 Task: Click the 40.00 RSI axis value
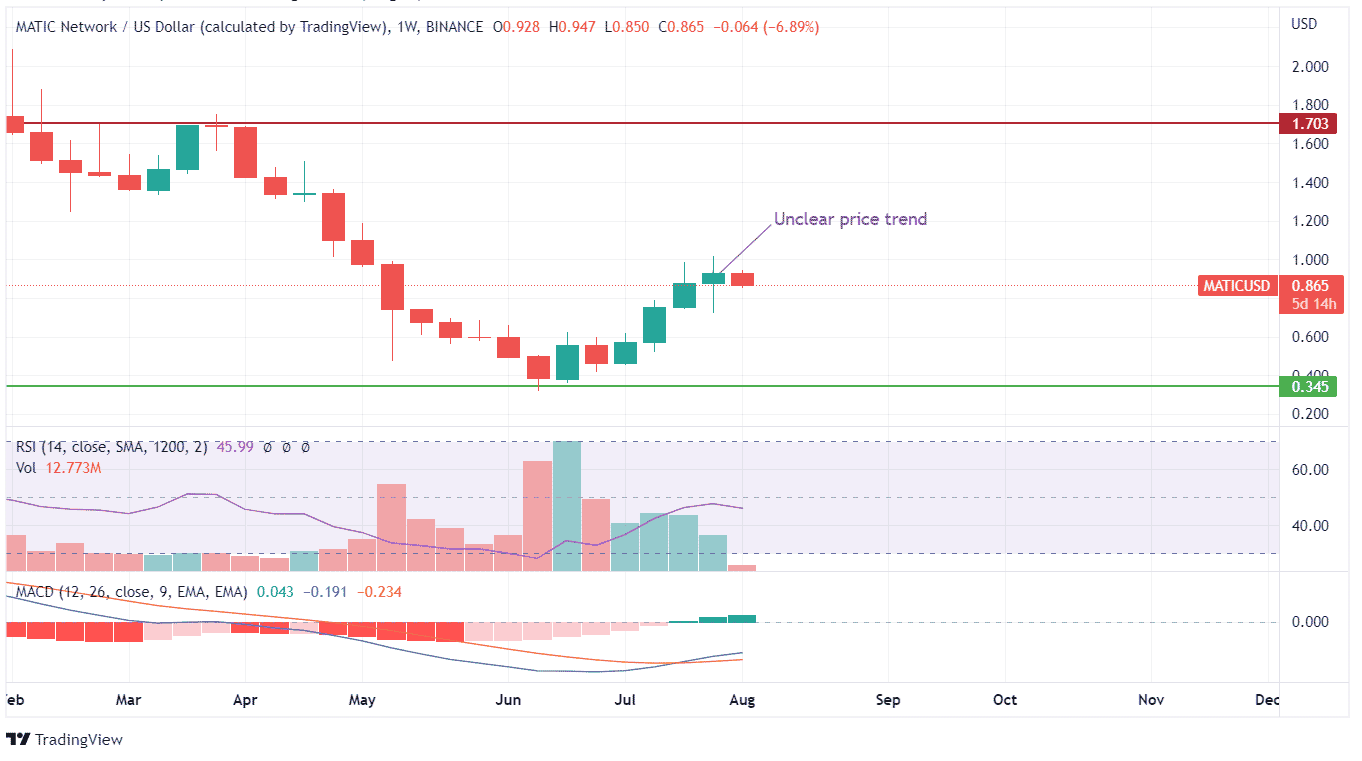pos(1309,526)
